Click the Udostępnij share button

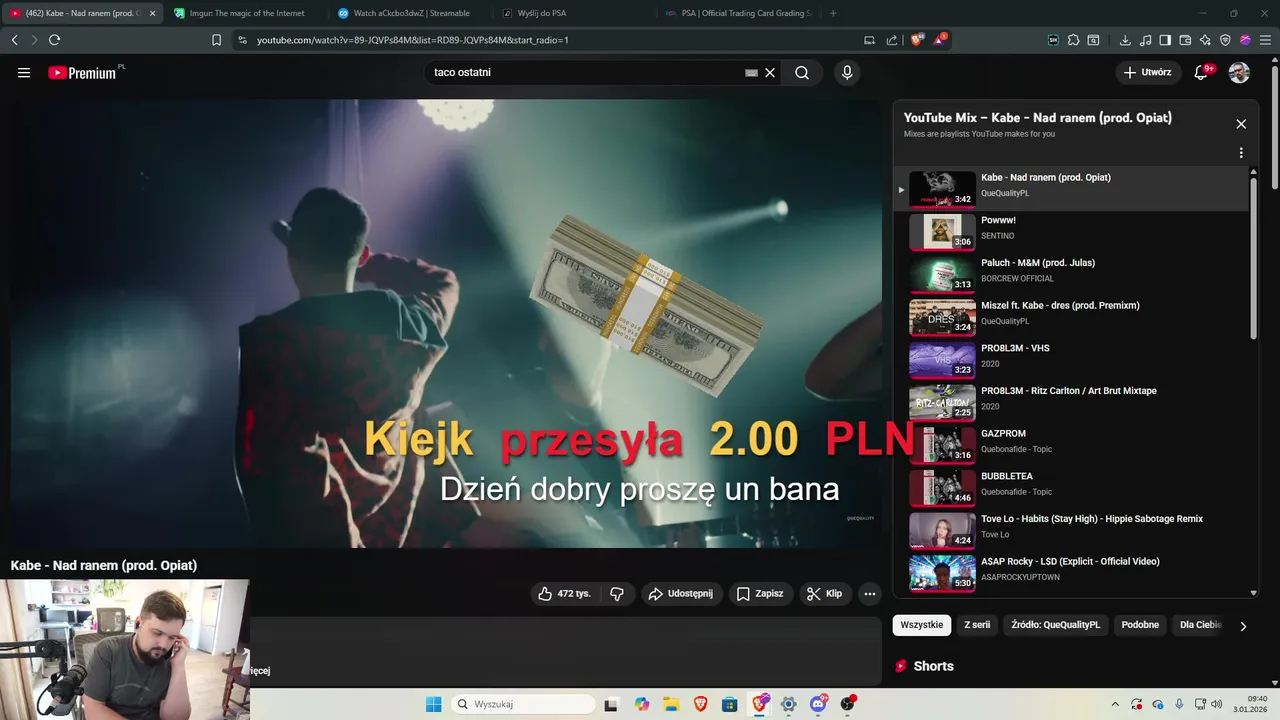681,594
